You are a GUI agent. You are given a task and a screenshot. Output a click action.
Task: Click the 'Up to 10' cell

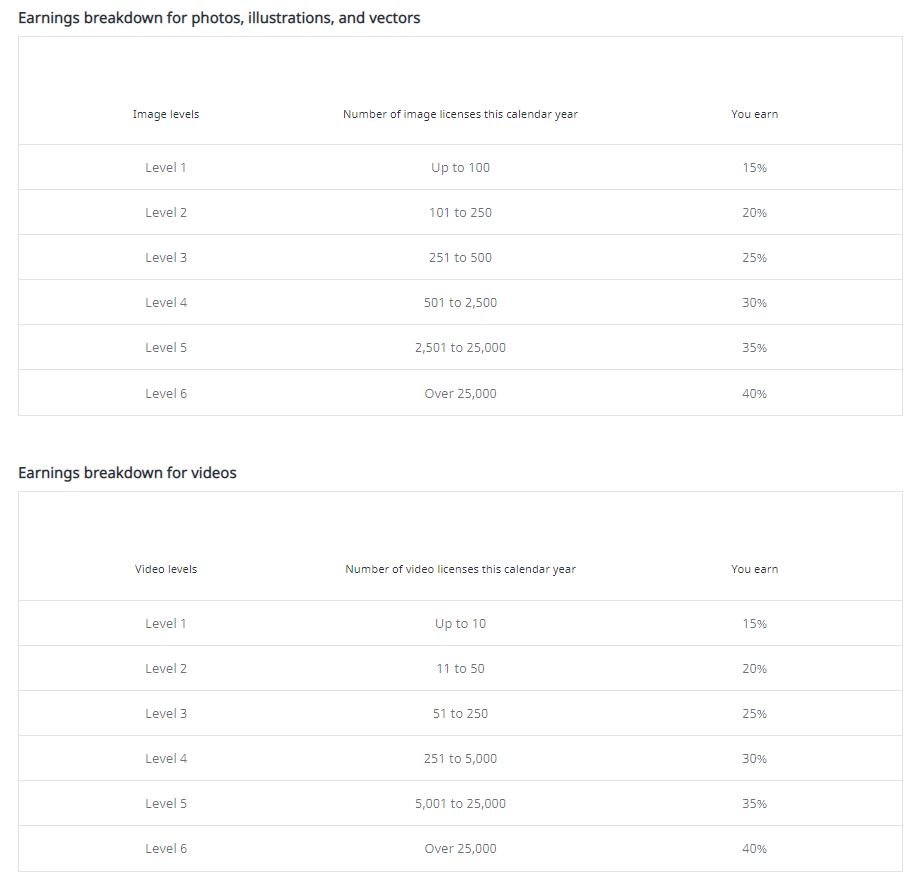tap(460, 624)
